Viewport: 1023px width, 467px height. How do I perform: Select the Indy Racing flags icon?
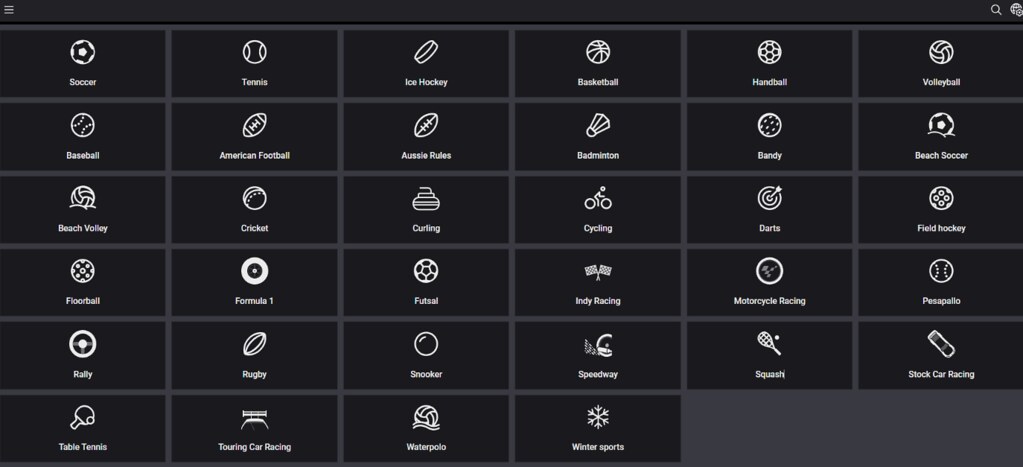tap(598, 271)
